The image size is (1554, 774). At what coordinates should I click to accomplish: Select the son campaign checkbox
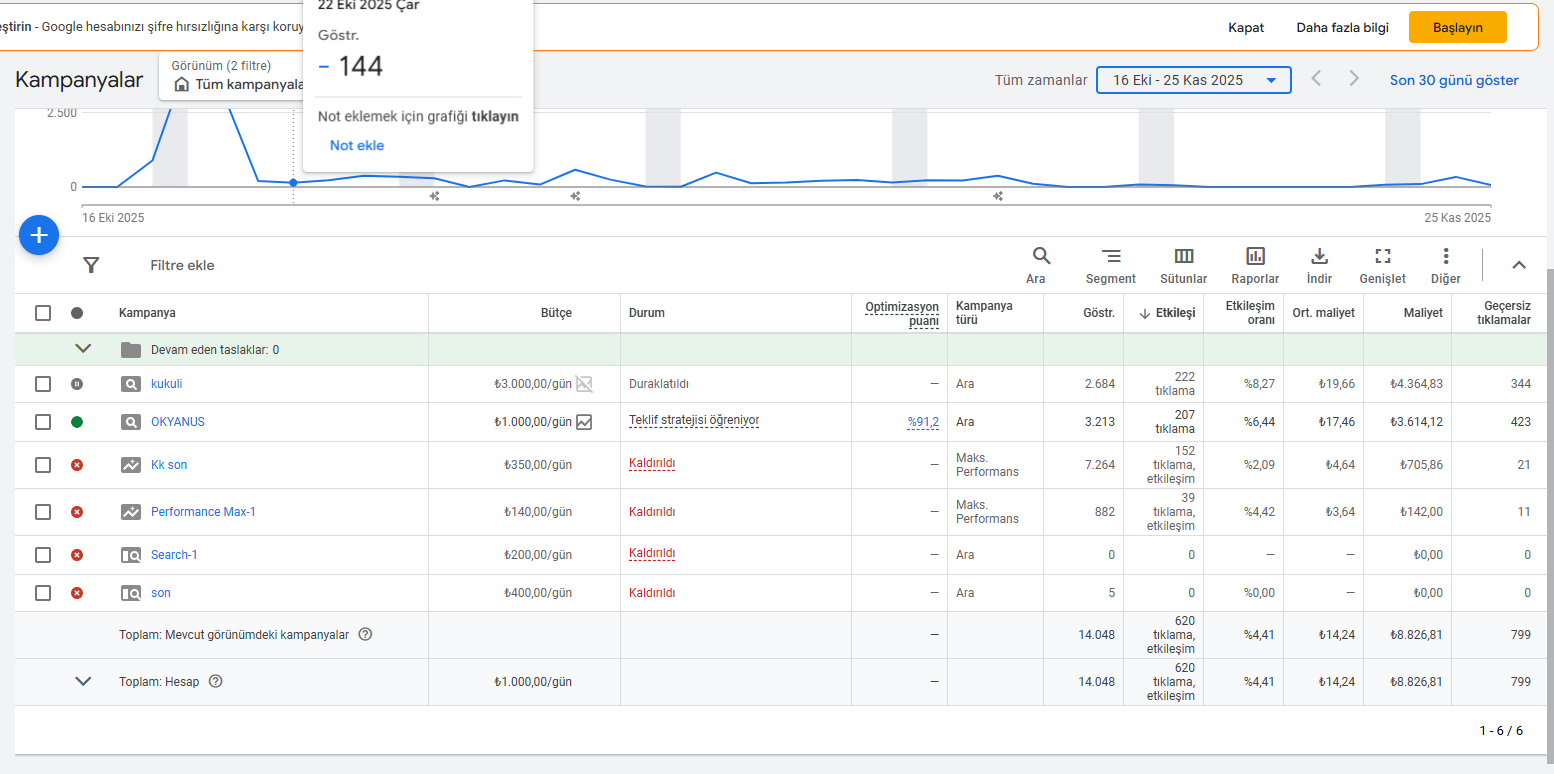click(43, 593)
